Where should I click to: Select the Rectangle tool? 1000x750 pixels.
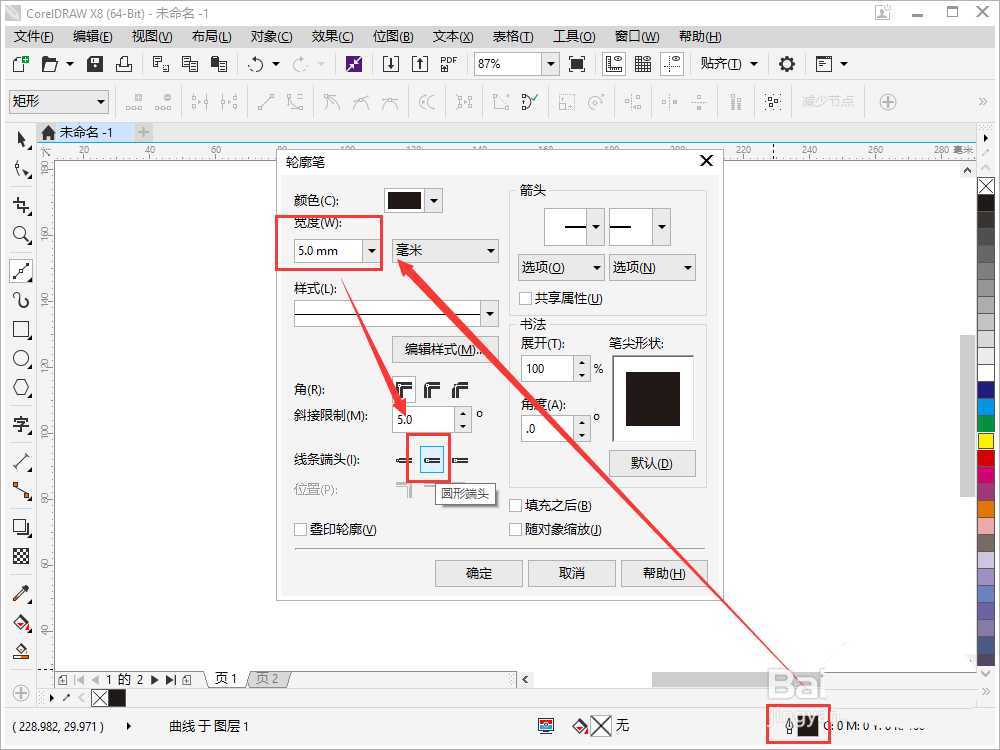(22, 330)
